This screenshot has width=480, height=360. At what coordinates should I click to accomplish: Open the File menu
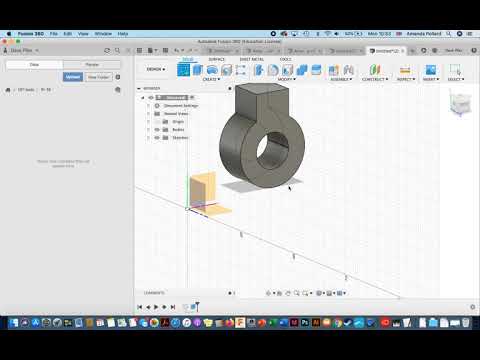(54, 34)
